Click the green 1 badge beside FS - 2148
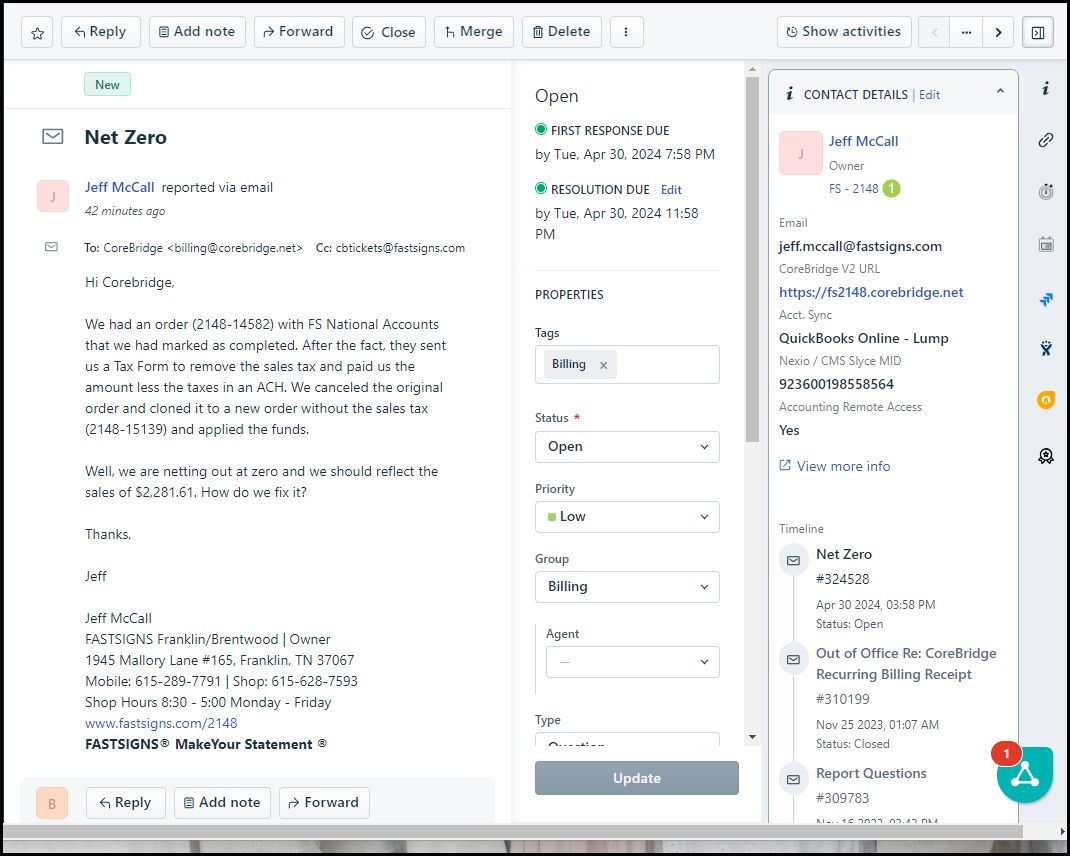Screen dimensions: 1070x856 [x=891, y=188]
